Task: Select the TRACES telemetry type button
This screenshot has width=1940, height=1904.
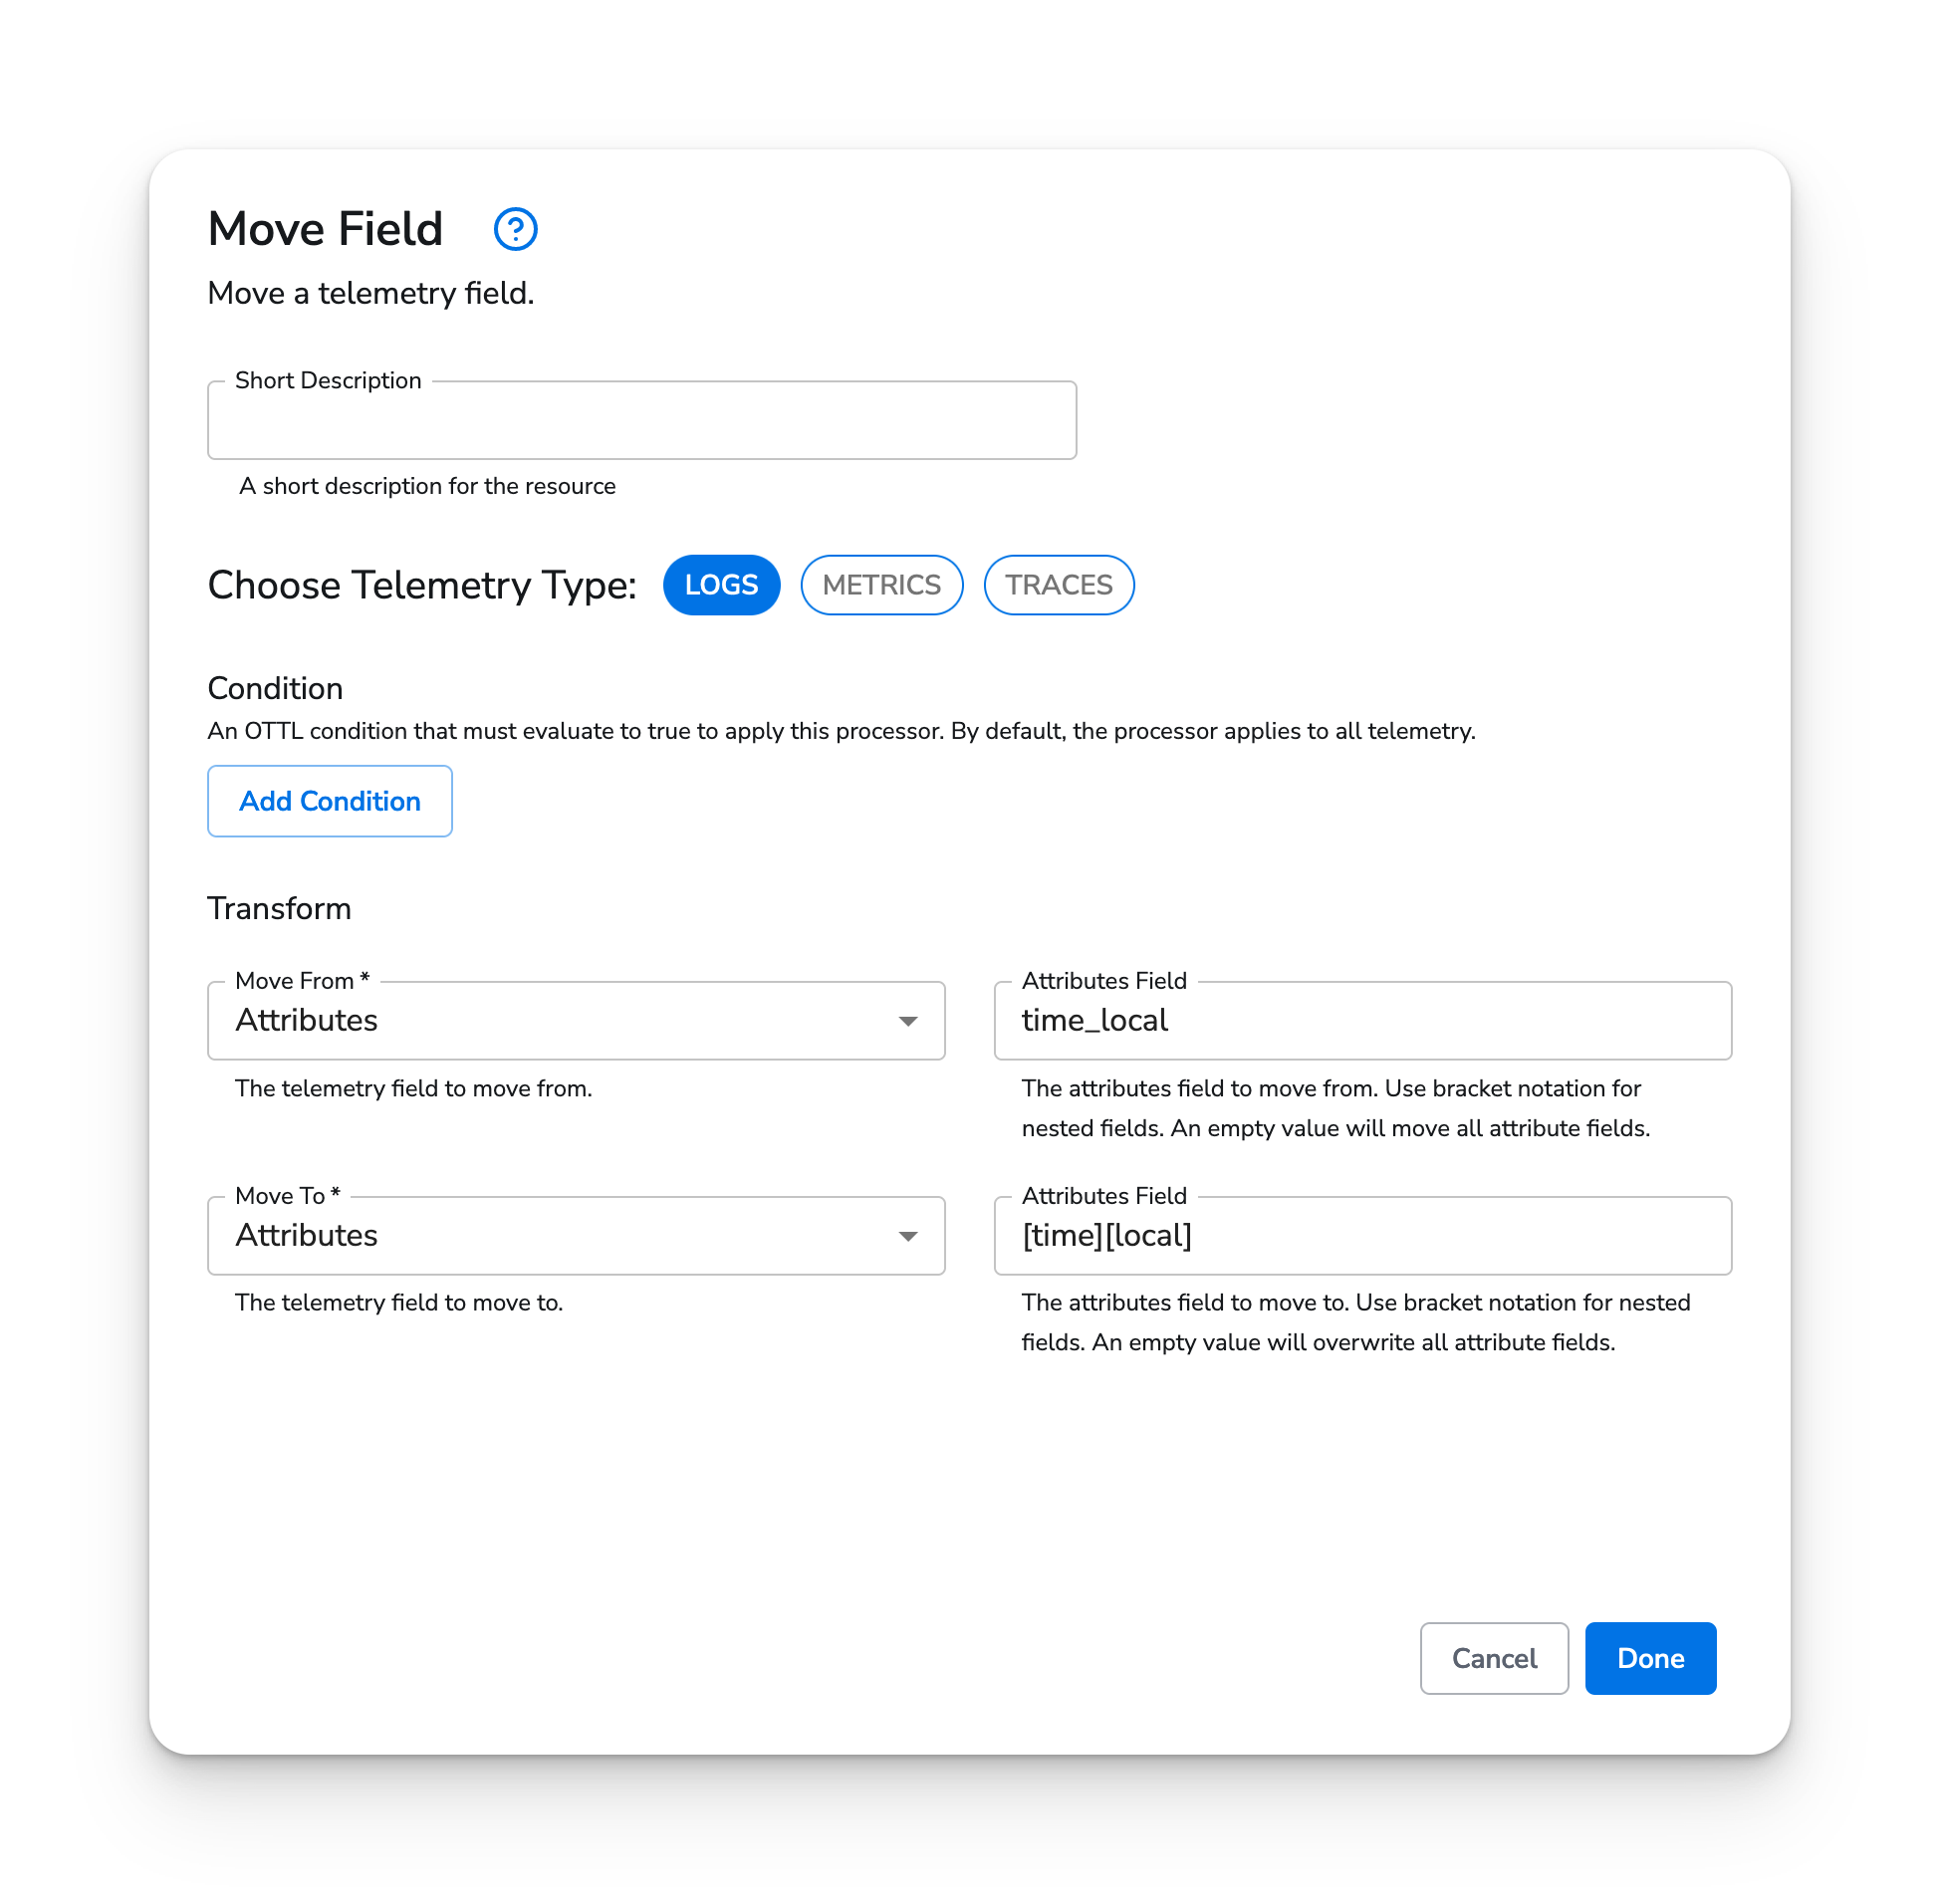Action: (x=1058, y=585)
